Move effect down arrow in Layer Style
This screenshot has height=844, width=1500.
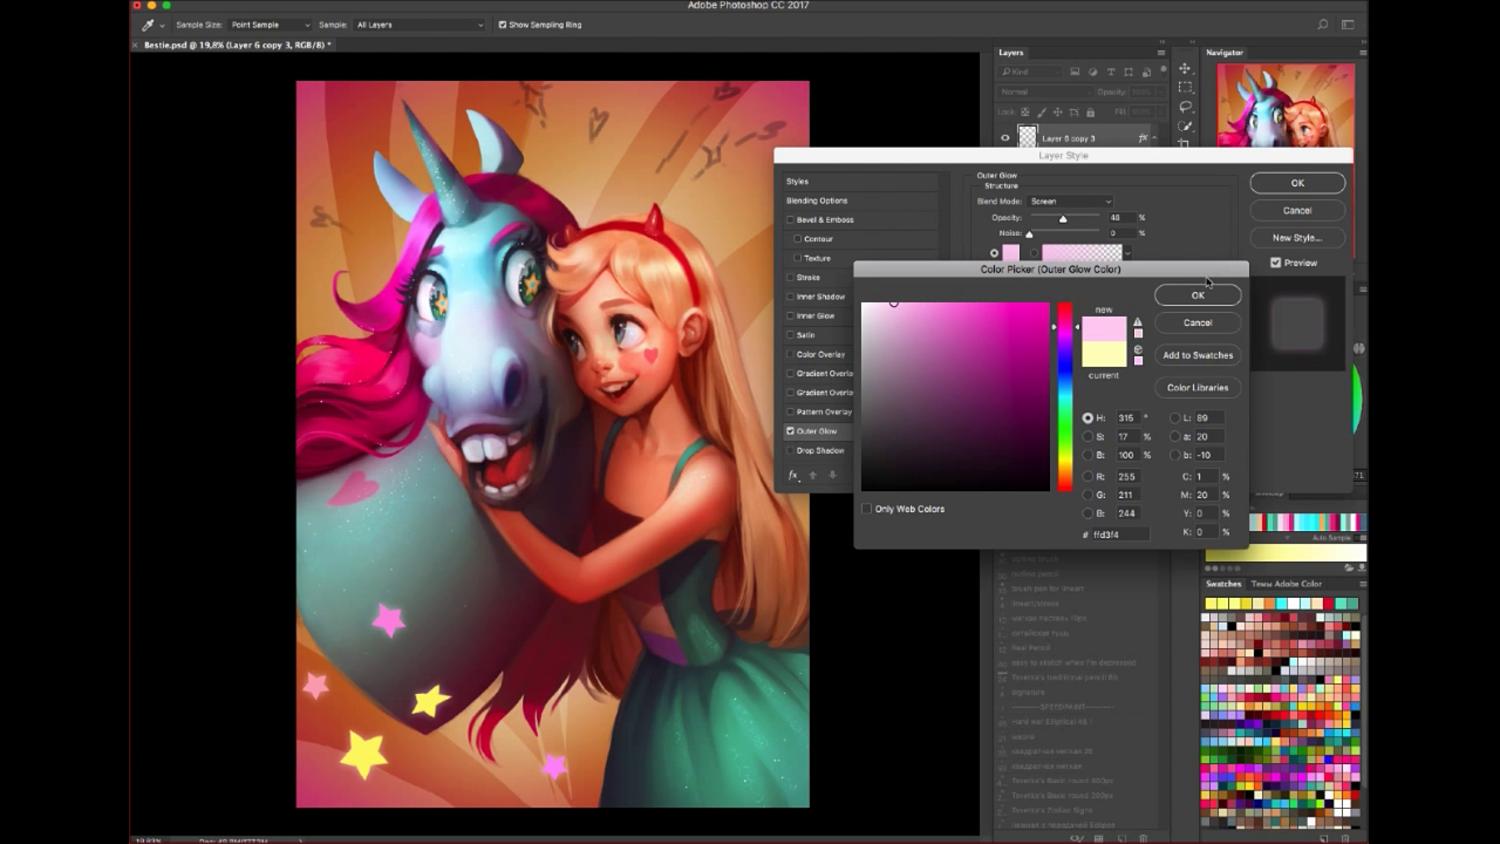832,475
